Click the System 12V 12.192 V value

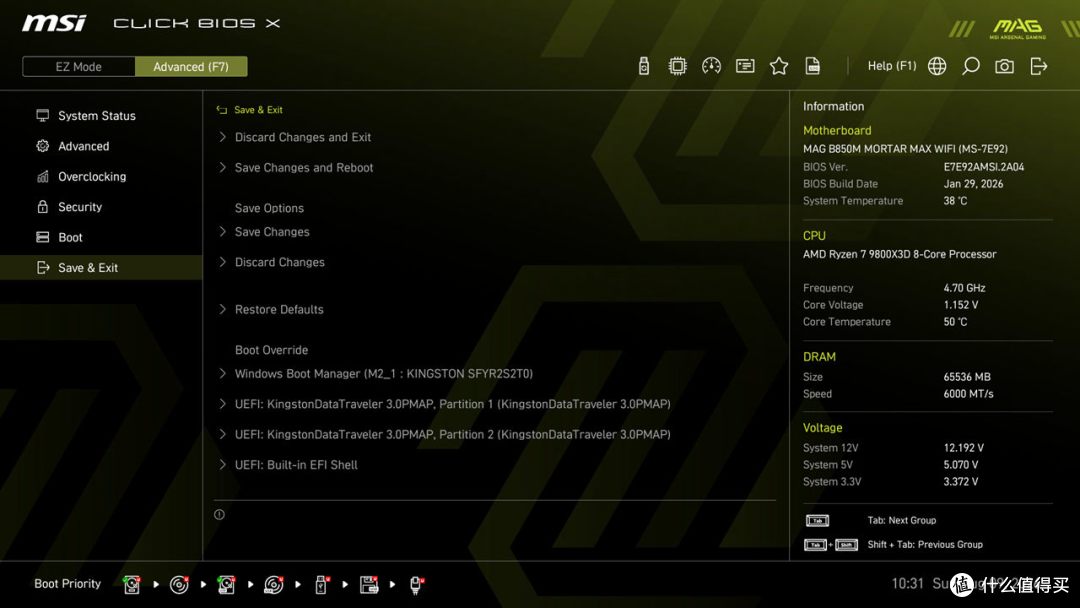coord(964,448)
